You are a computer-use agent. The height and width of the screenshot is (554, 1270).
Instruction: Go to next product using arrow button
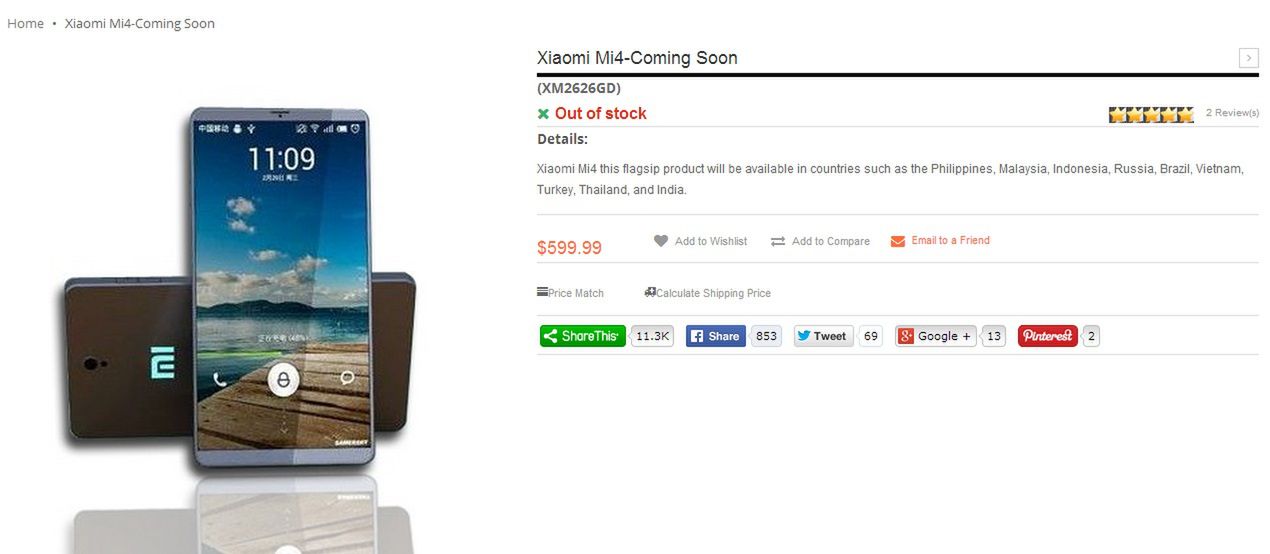[1249, 58]
